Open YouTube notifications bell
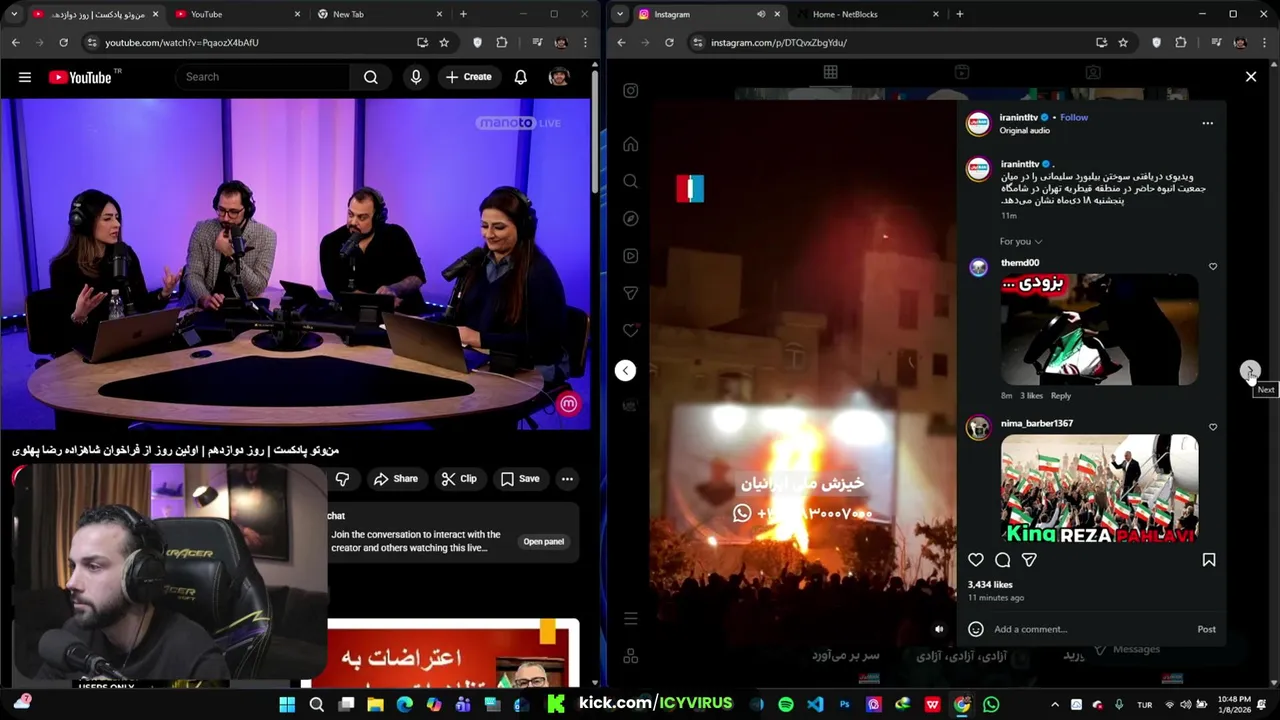 520,77
